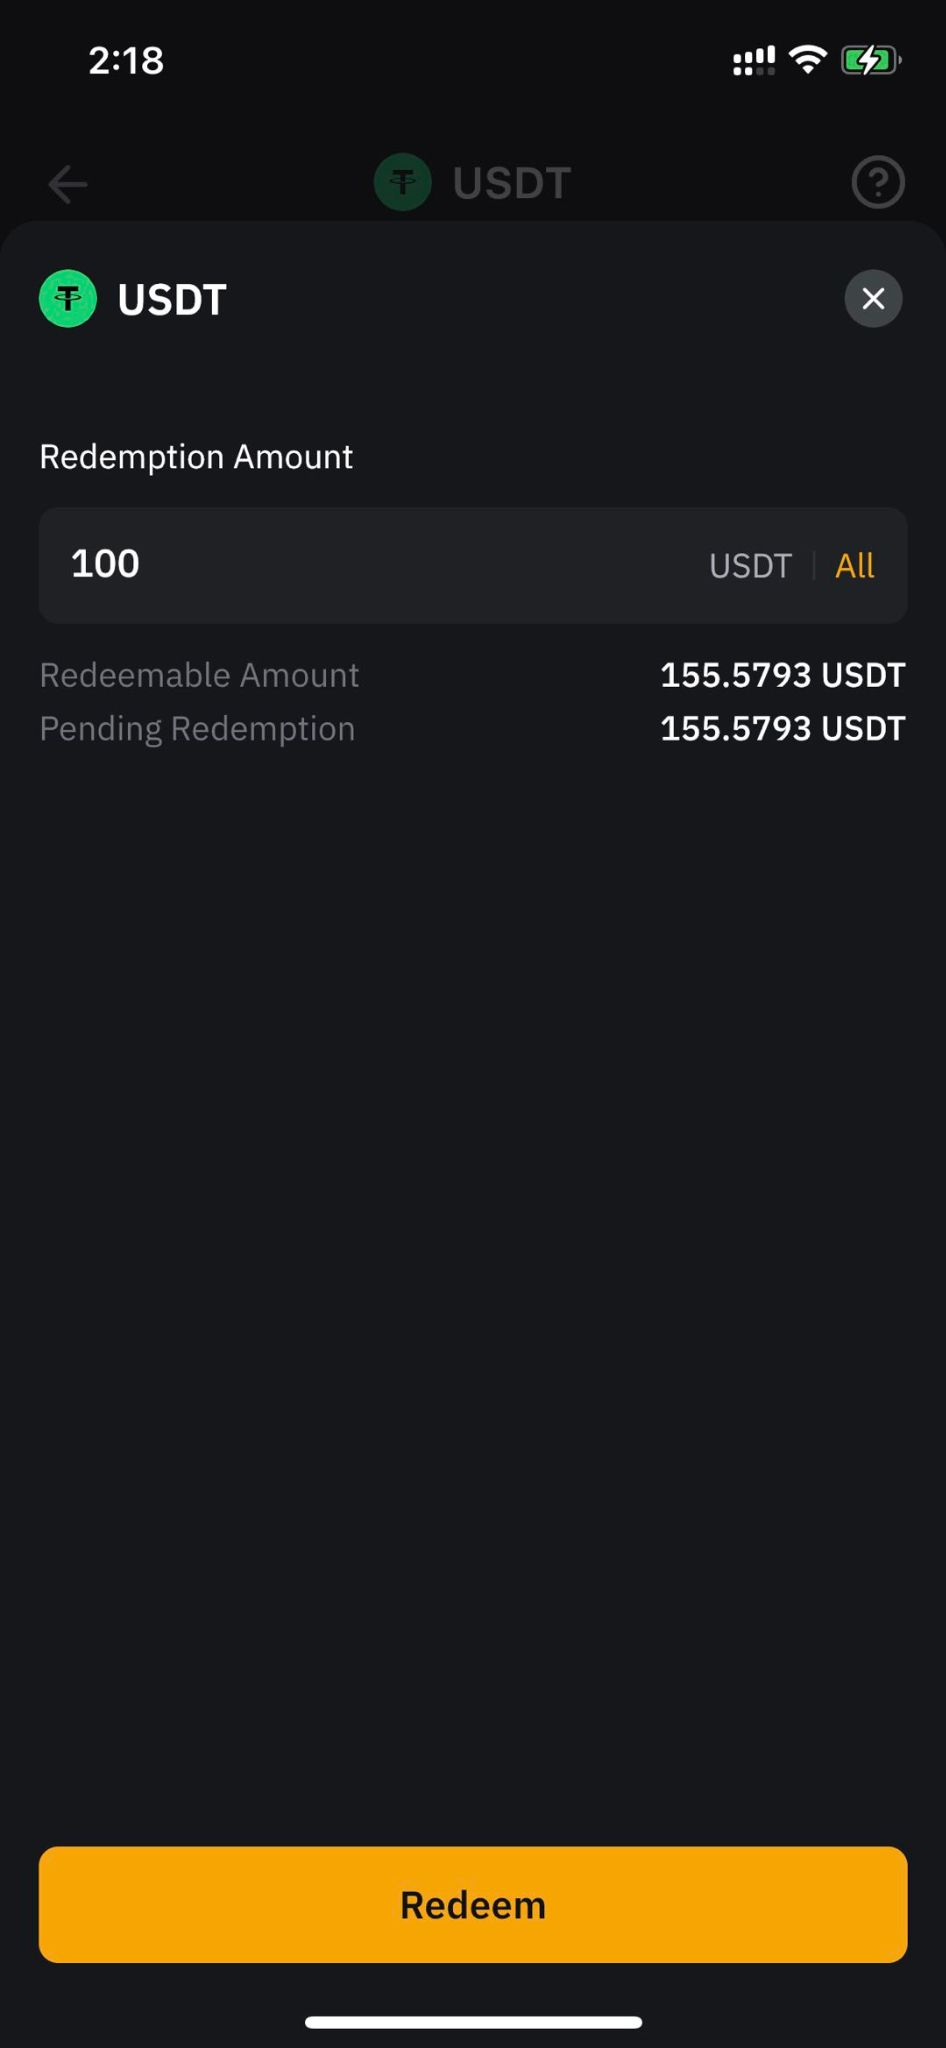Tap the USDT unit label in the input
The image size is (946, 2048).
(750, 566)
